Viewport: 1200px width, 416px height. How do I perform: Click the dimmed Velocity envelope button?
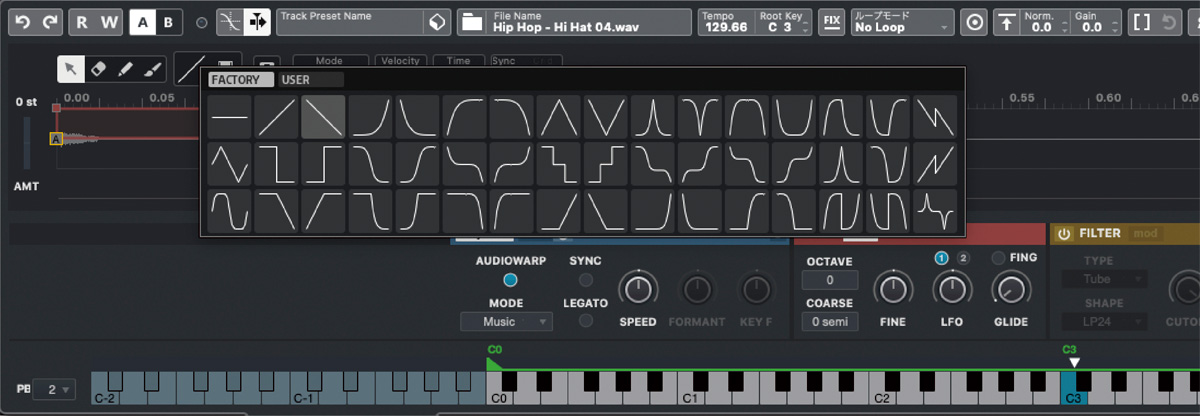click(x=400, y=61)
